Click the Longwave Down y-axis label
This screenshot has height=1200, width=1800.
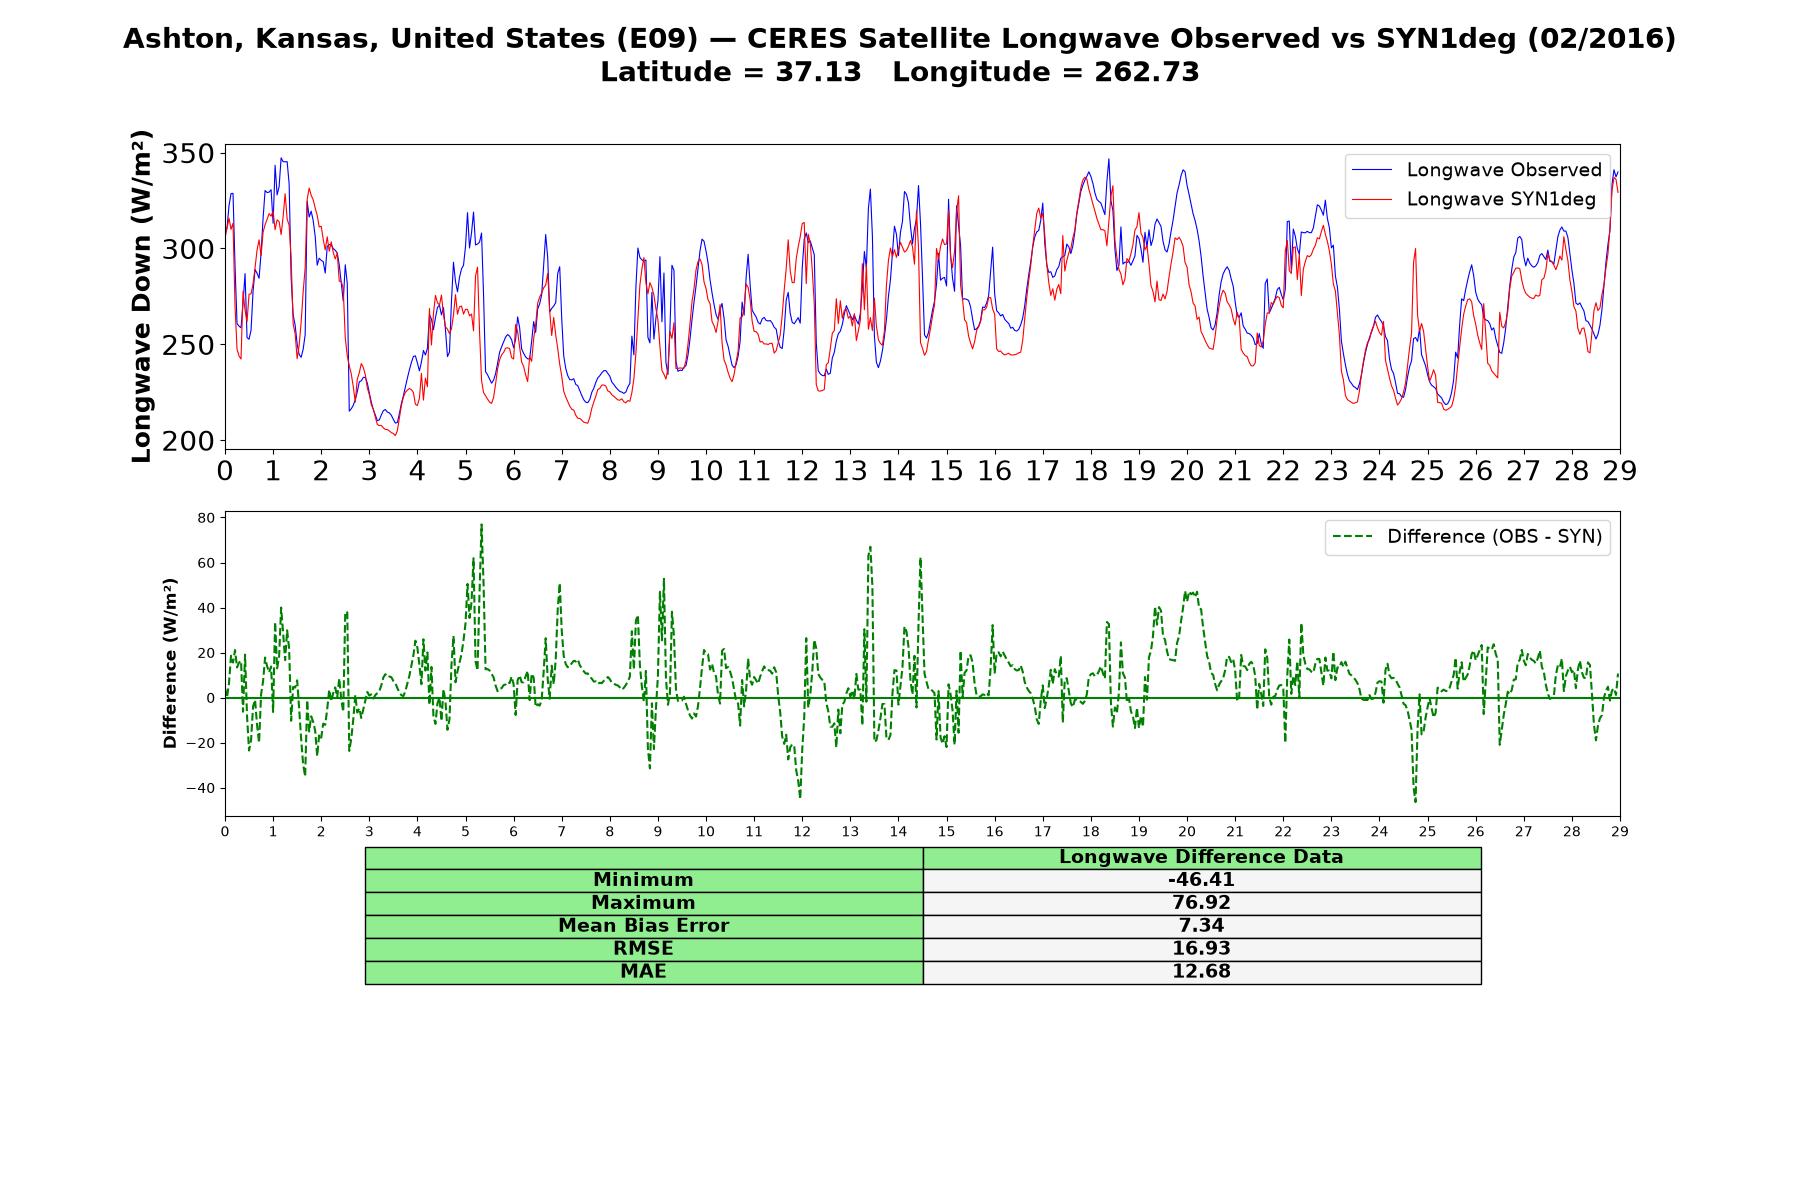pos(142,296)
